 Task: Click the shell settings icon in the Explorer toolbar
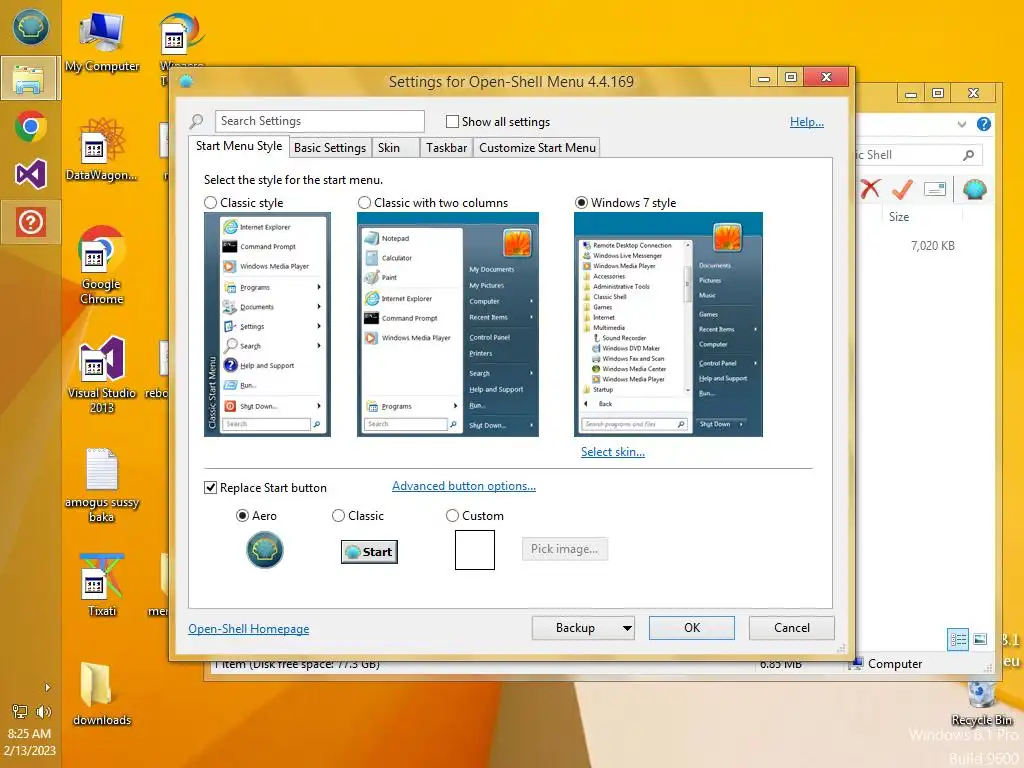point(974,189)
